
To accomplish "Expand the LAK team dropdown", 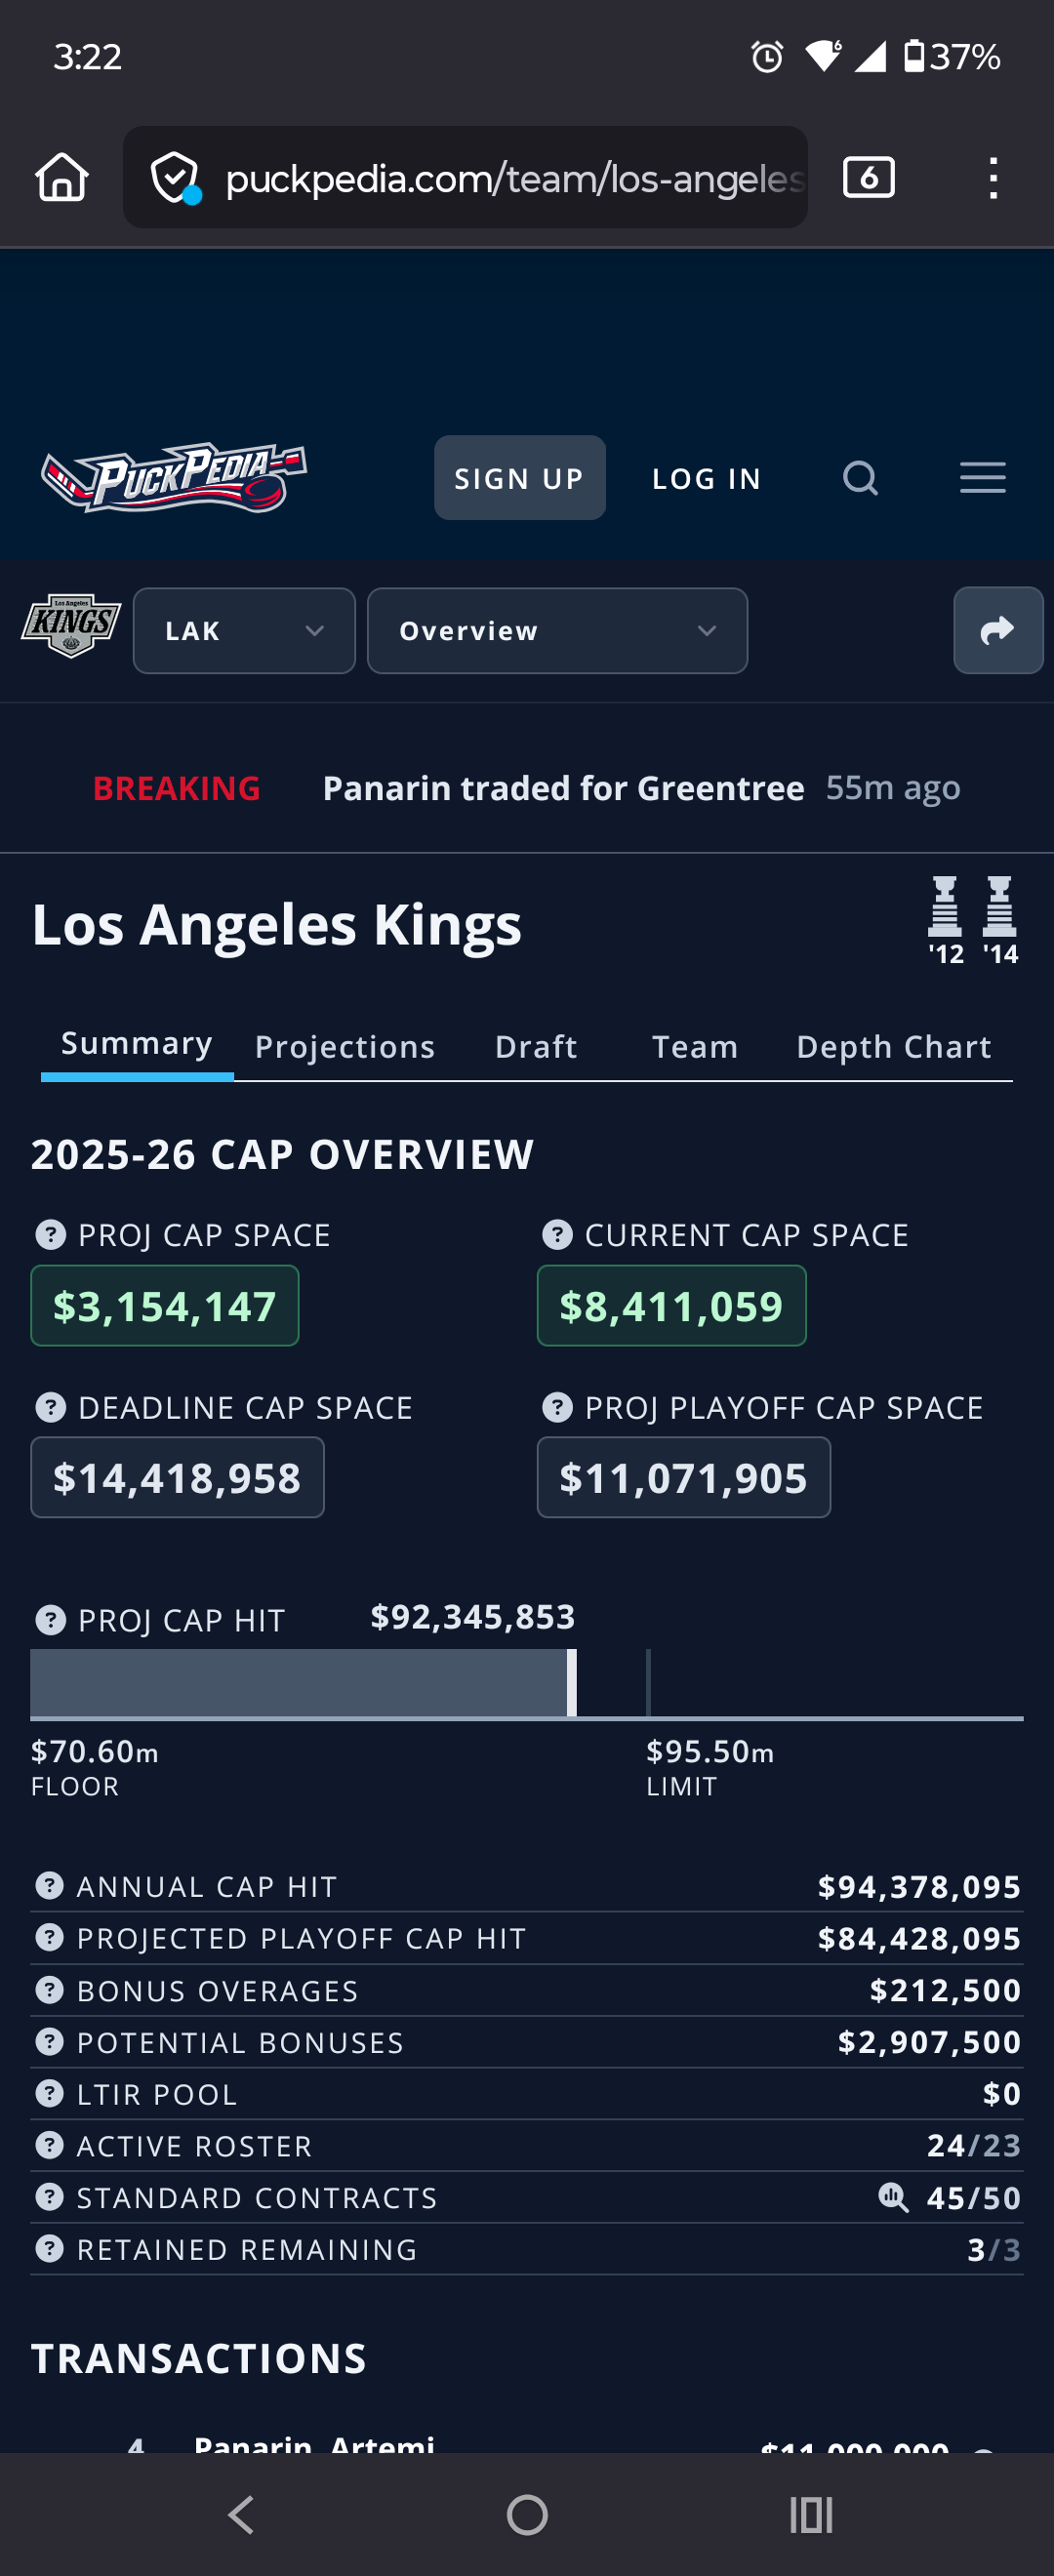I will (x=244, y=631).
